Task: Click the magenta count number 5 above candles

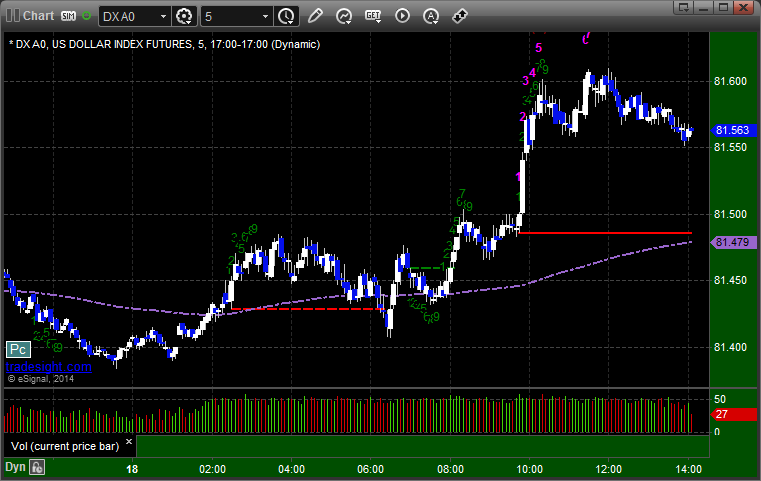Action: (539, 48)
